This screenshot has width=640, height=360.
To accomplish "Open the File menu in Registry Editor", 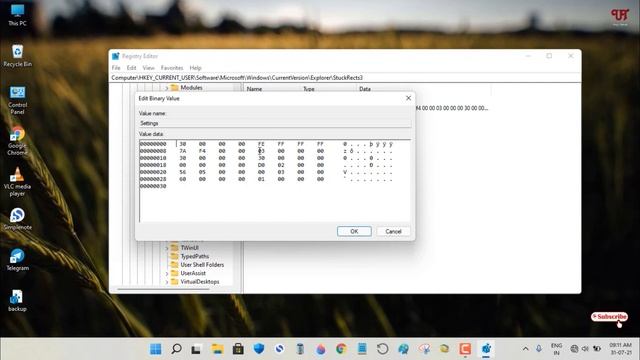I will [x=116, y=68].
